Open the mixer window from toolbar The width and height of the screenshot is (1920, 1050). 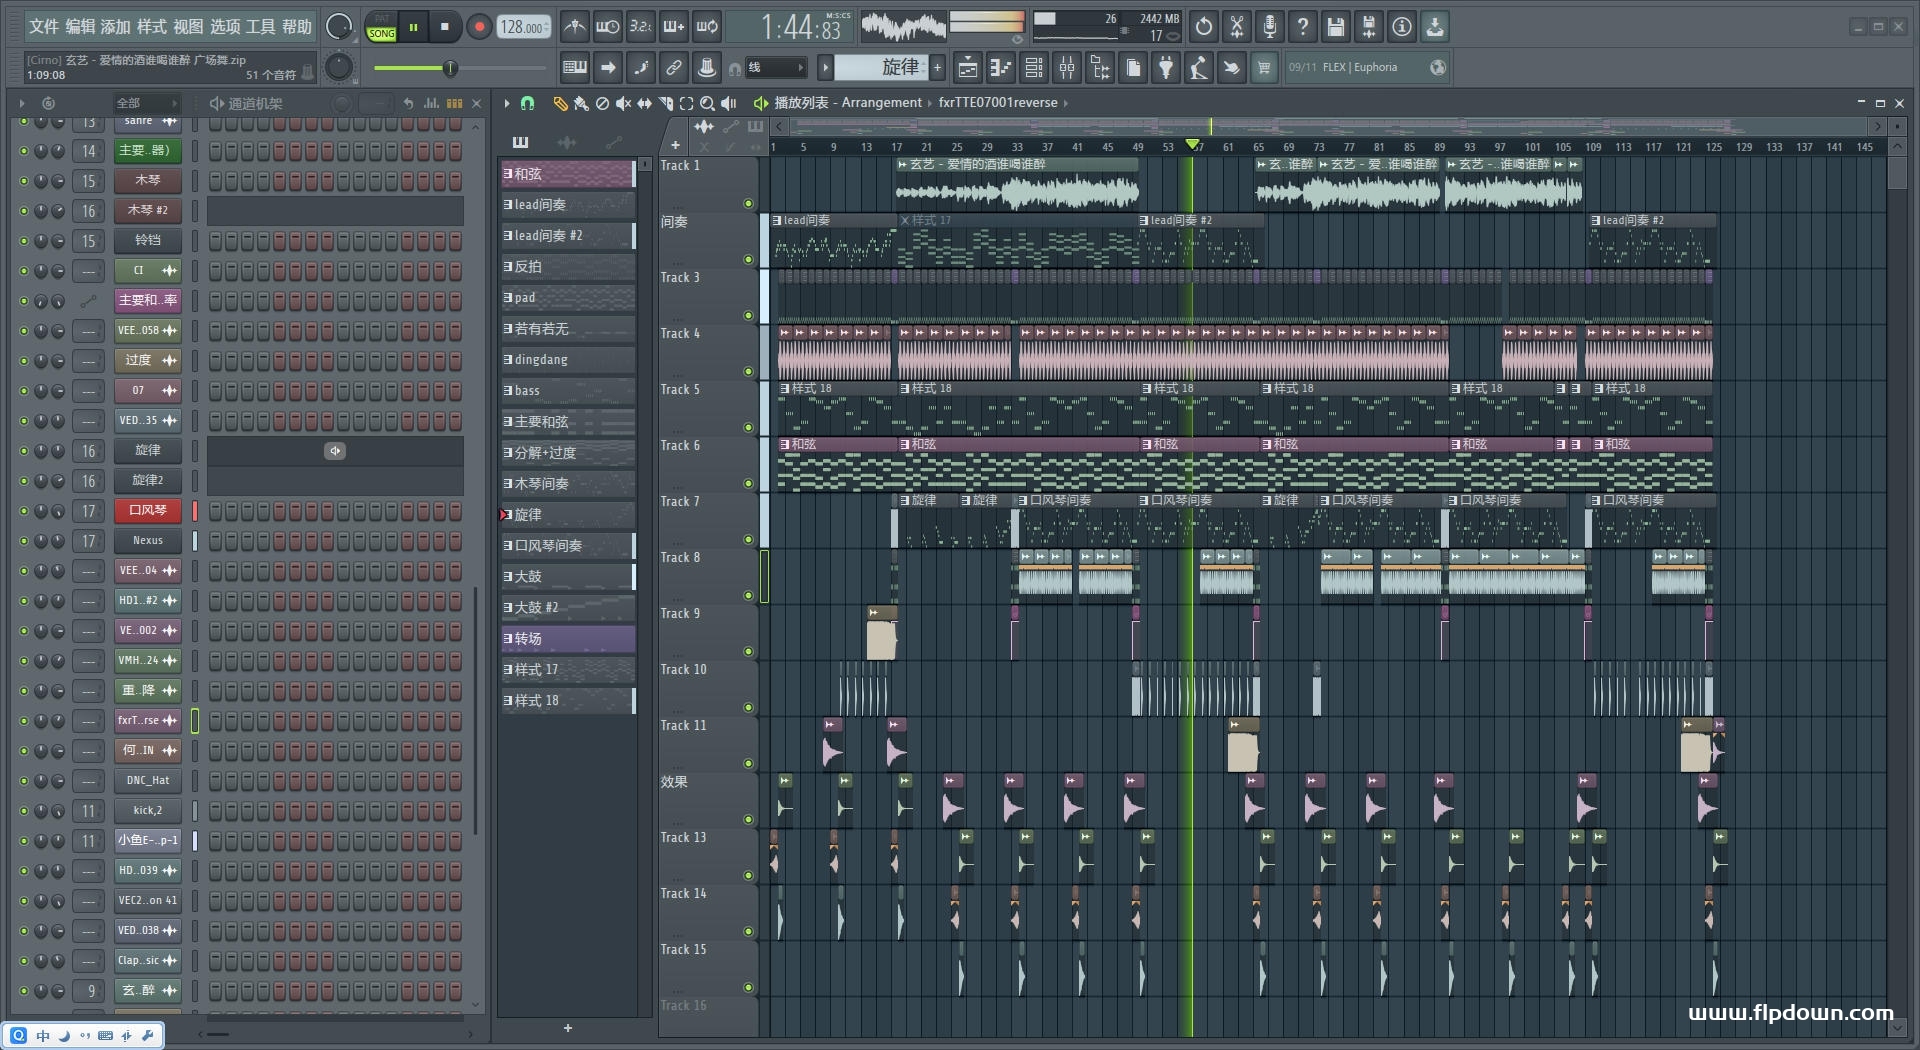[1067, 68]
